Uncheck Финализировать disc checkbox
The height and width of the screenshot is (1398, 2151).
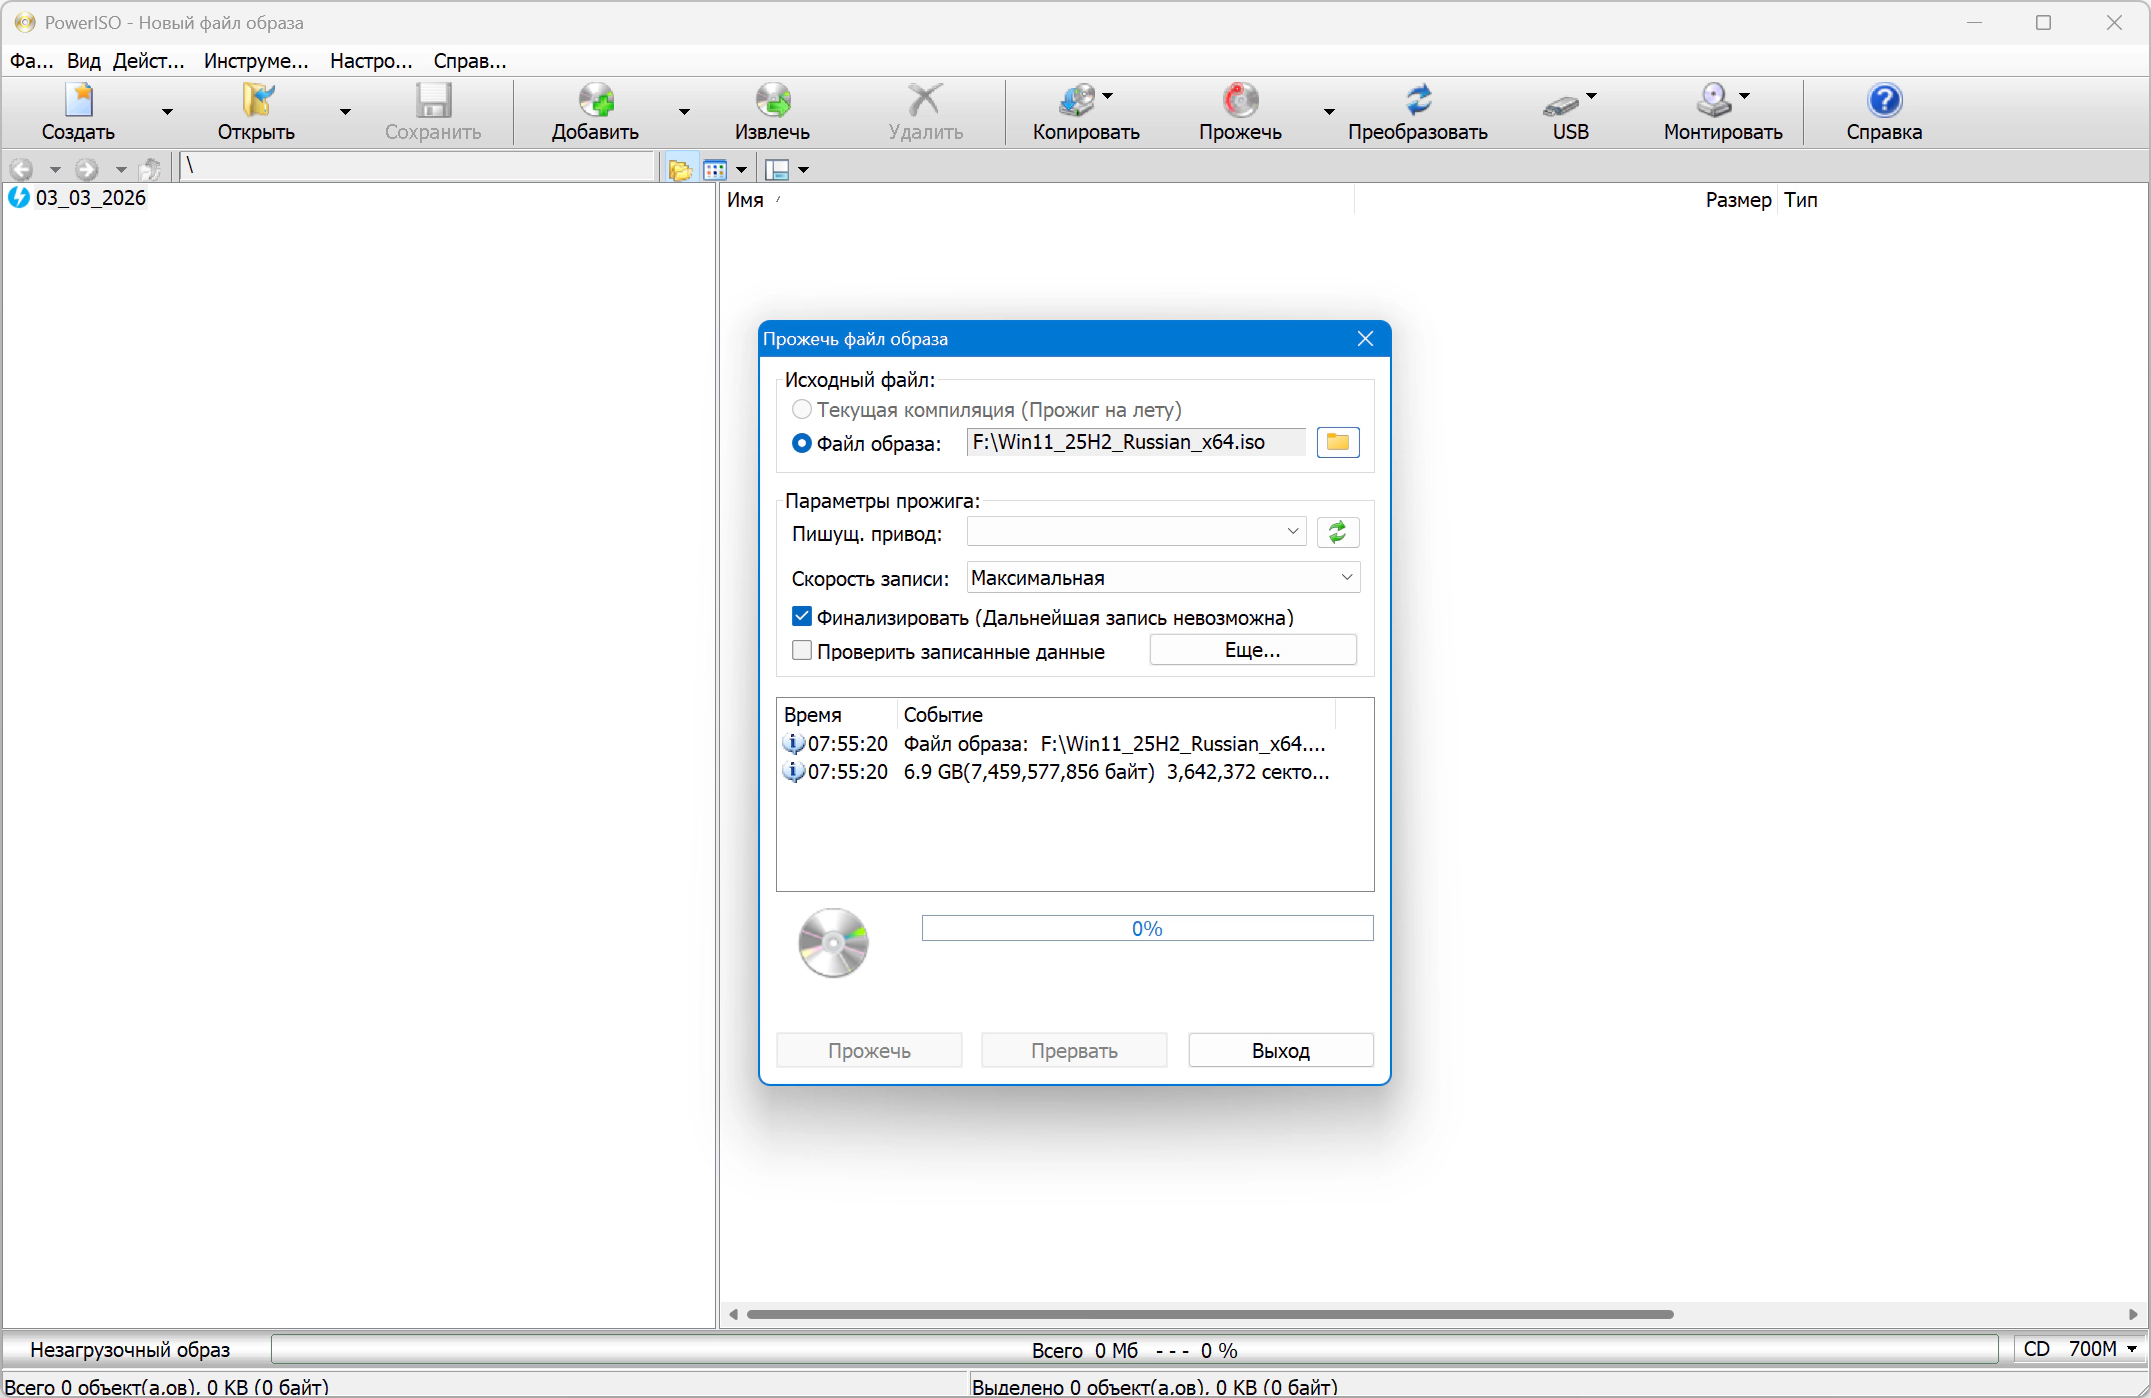(801, 617)
